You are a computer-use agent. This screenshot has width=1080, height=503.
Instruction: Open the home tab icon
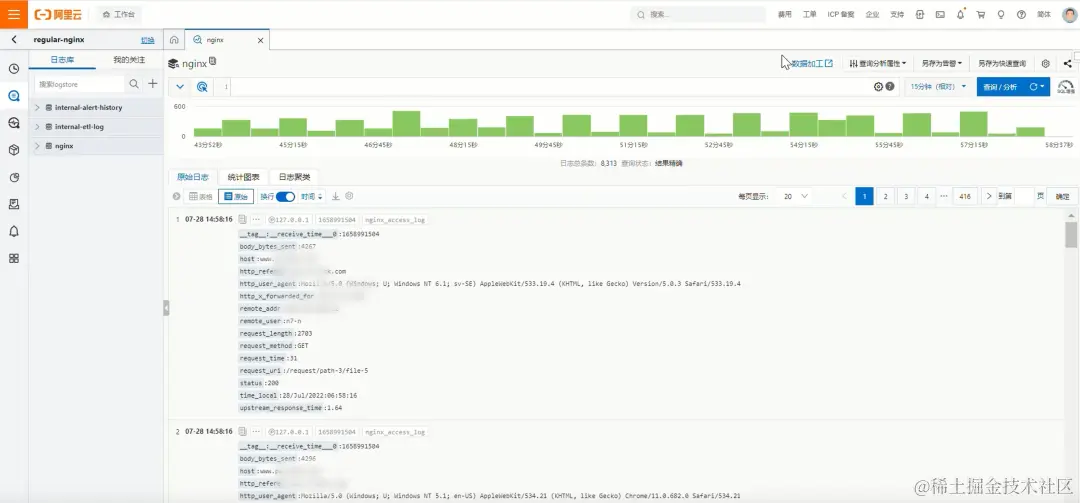tap(174, 40)
